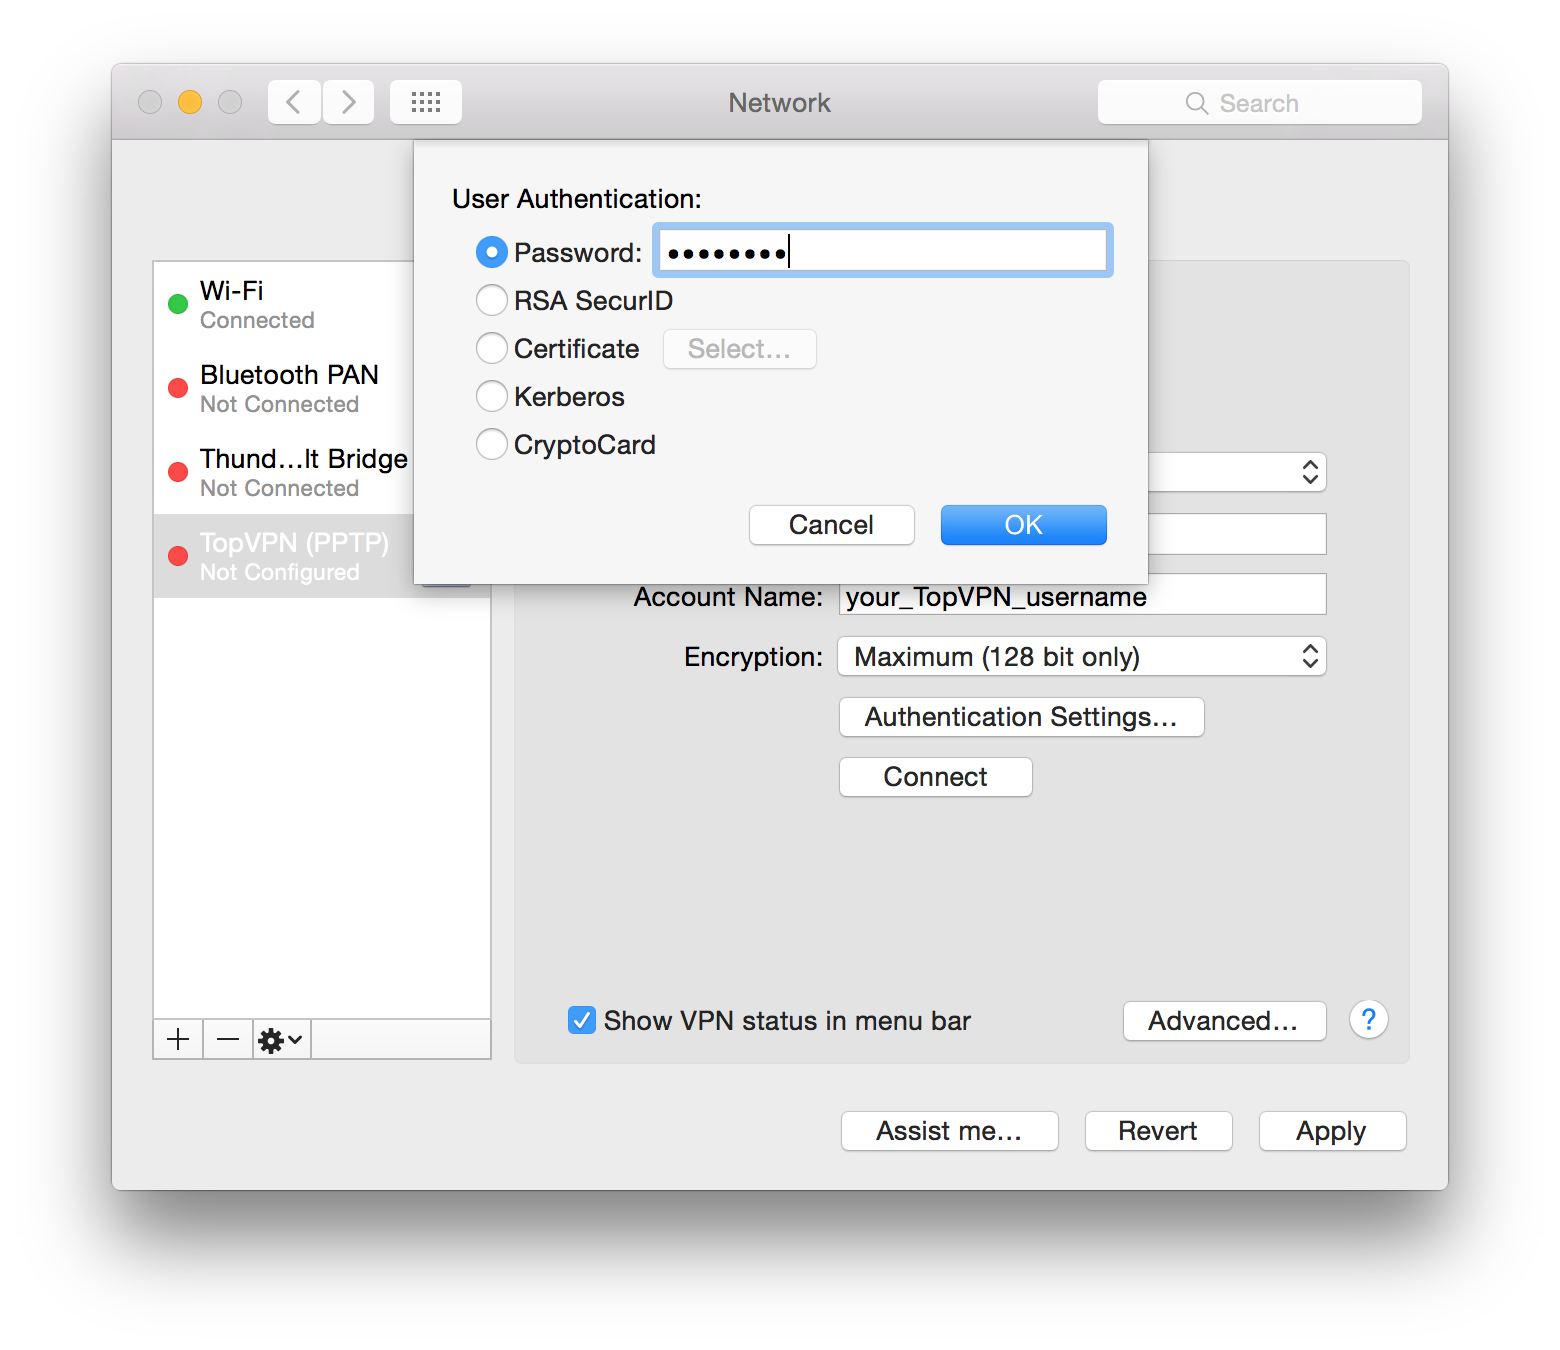This screenshot has width=1560, height=1350.
Task: Go back with the left chevron button
Action: tap(294, 102)
